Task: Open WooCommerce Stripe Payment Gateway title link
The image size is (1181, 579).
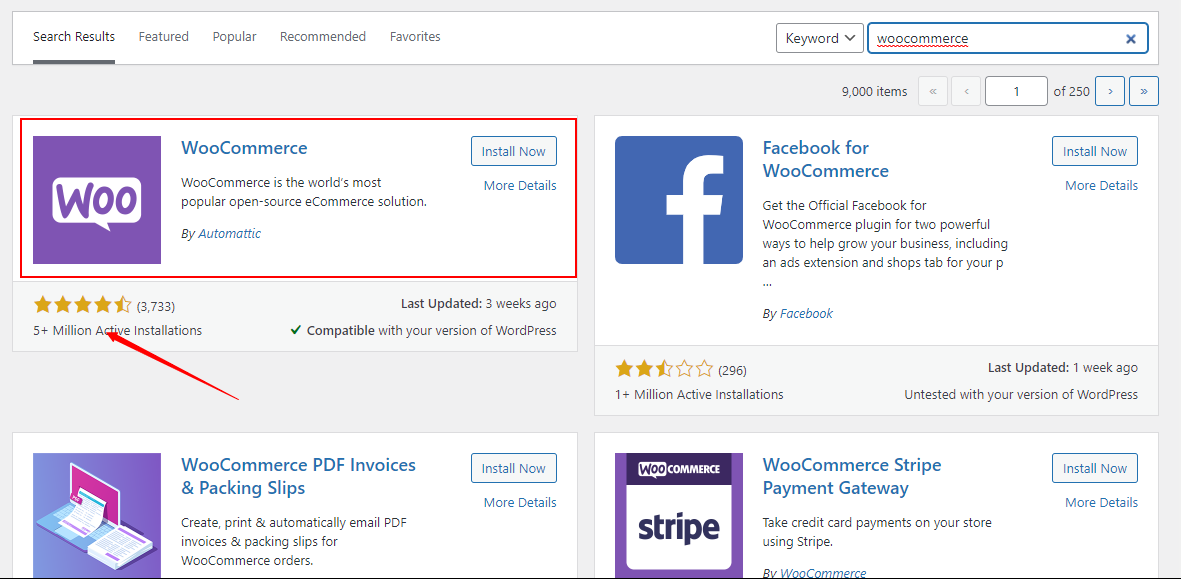Action: [x=852, y=476]
